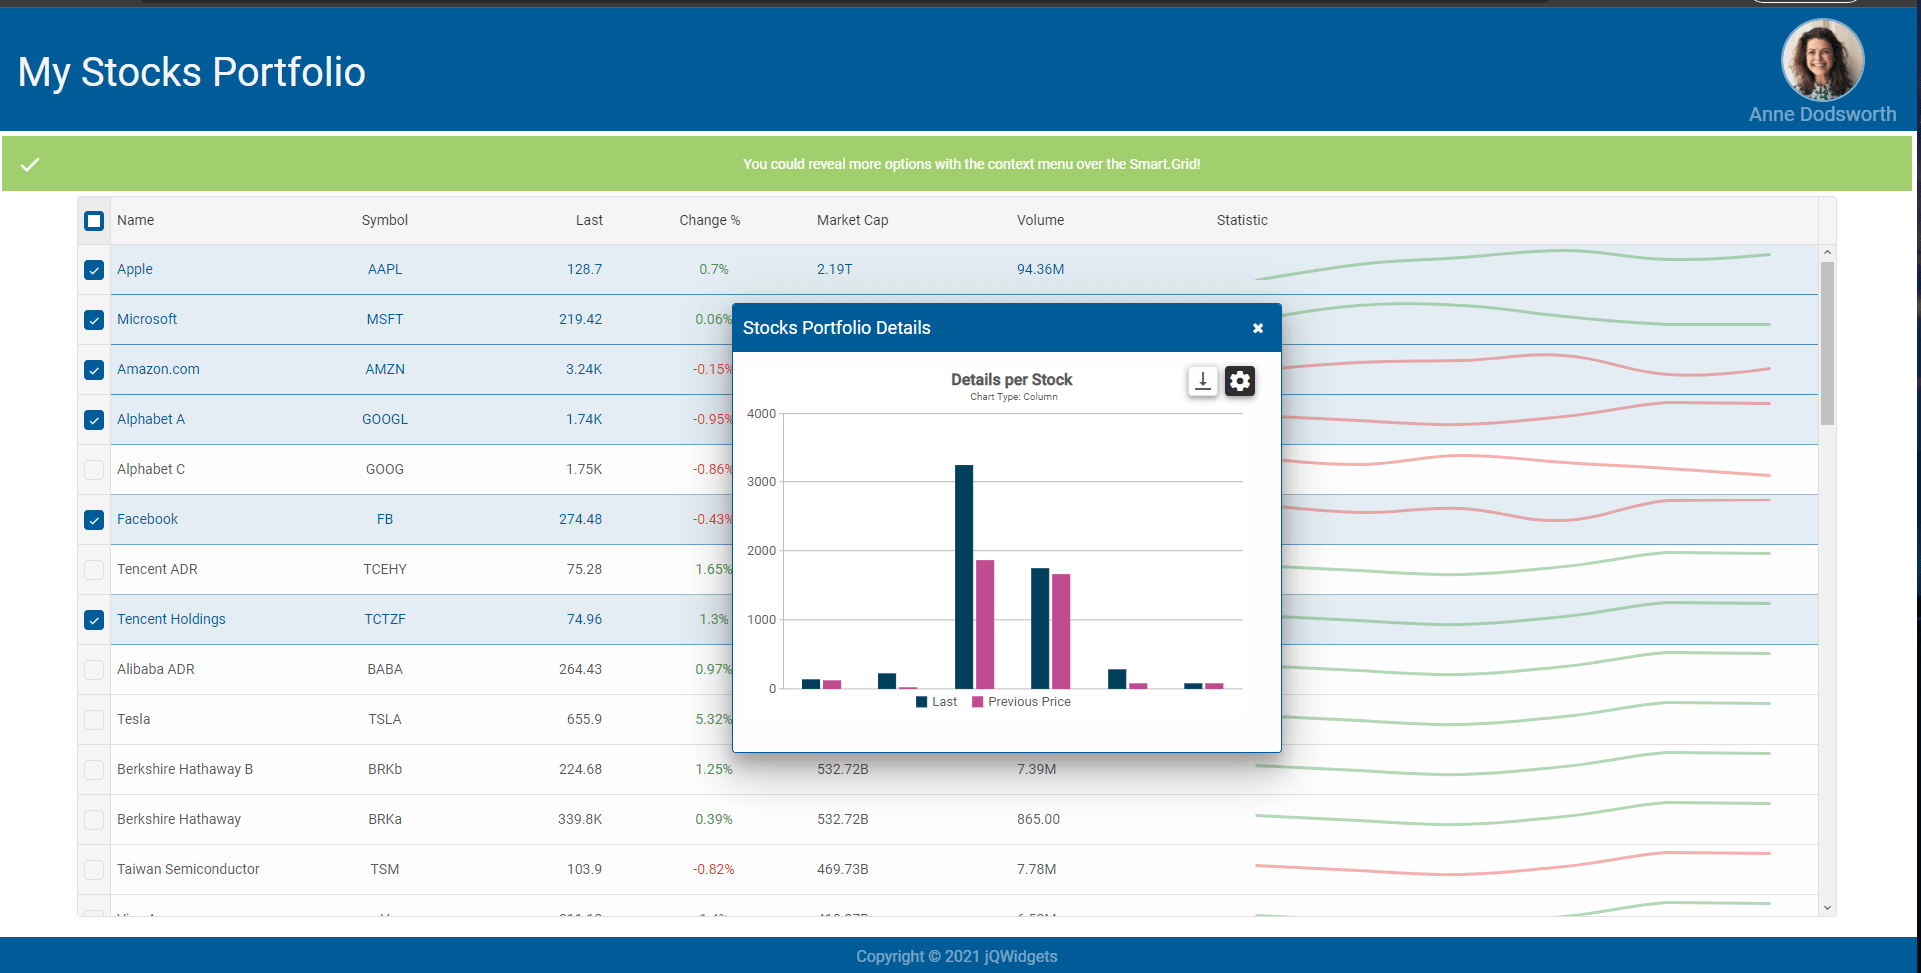
Task: Click the vertical scrollbar thumb
Action: [1827, 343]
